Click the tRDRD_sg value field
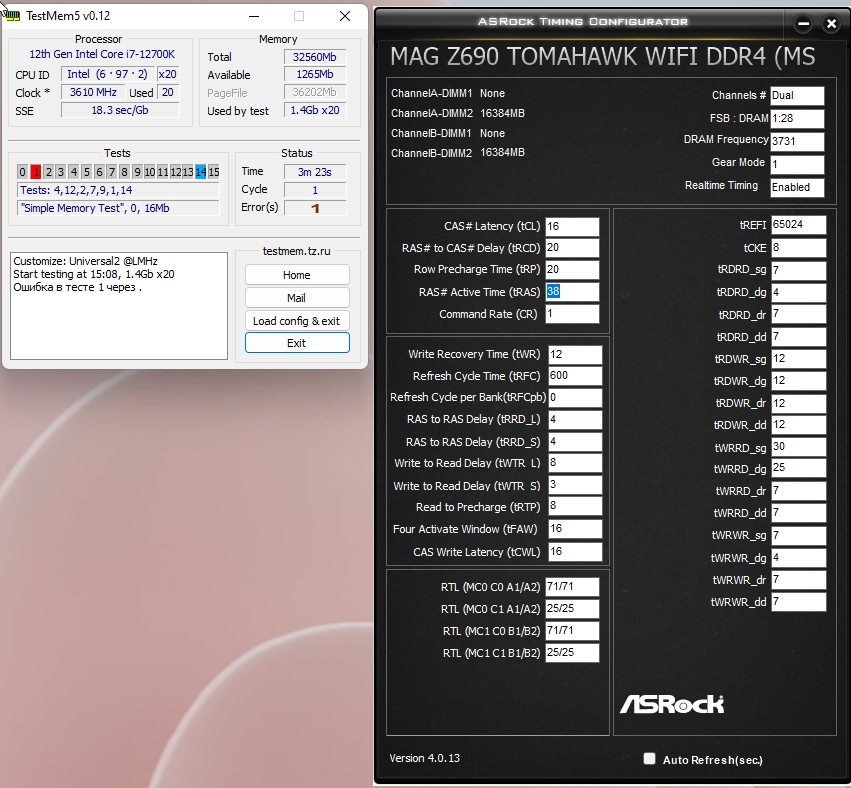 [x=798, y=270]
